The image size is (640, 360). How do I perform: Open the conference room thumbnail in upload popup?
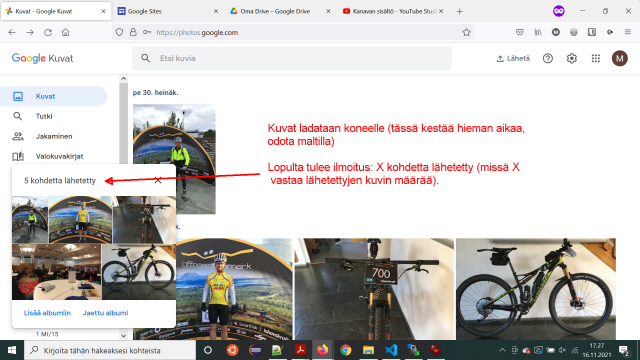click(x=56, y=272)
